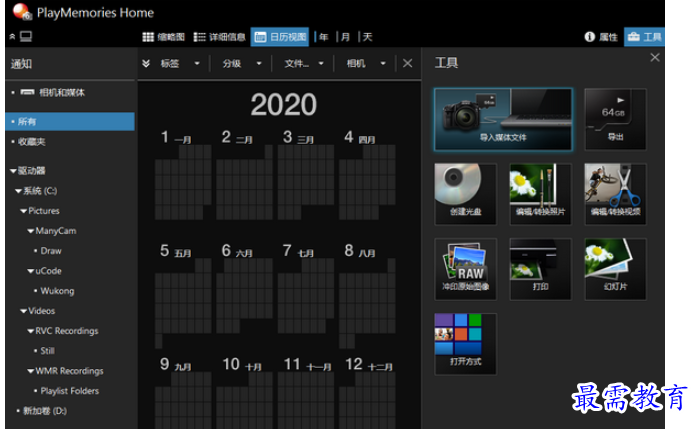
Task: Open the Import Media Files tool
Action: 503,119
